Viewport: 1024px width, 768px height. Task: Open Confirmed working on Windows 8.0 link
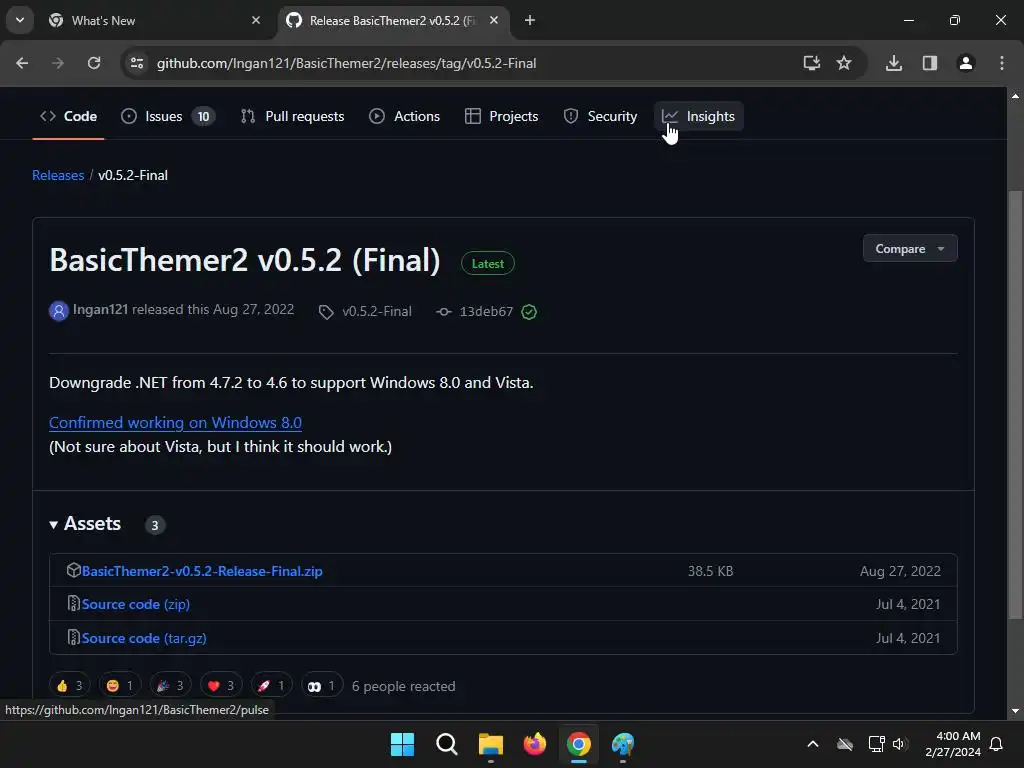(175, 423)
